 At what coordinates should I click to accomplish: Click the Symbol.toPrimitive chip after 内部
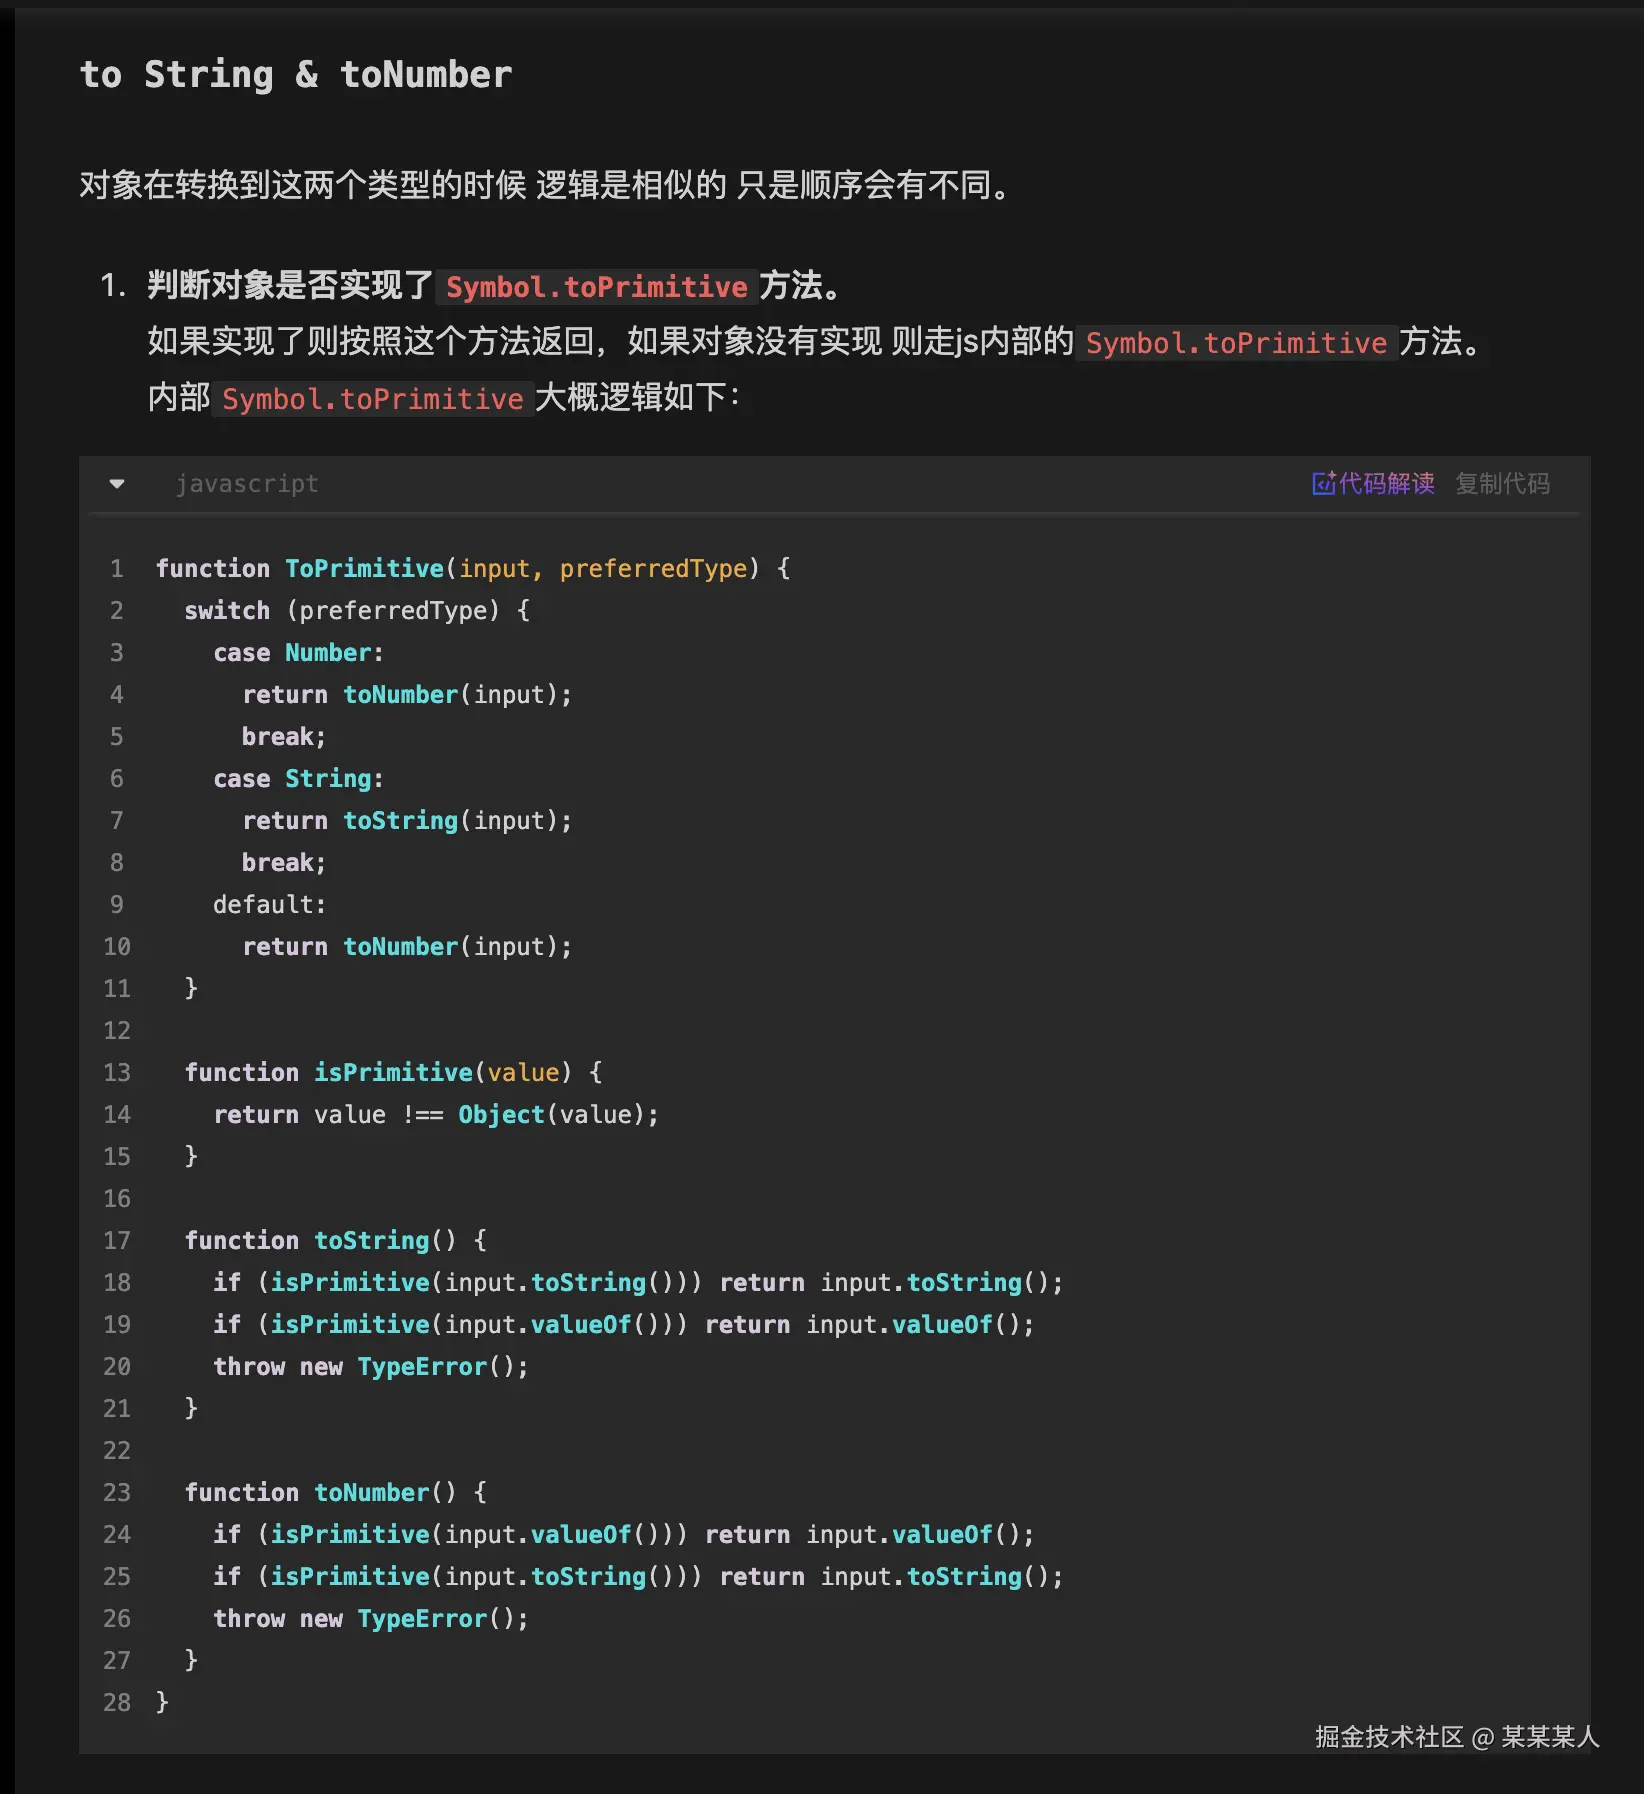click(x=372, y=399)
